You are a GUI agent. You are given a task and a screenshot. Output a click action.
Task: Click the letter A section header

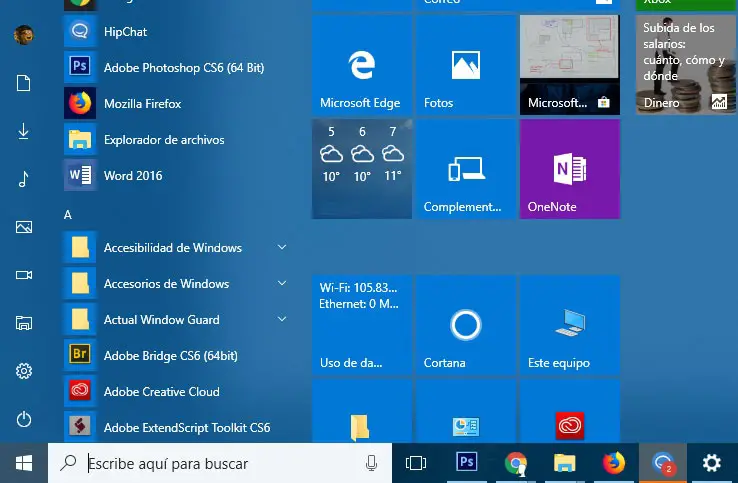pos(68,215)
